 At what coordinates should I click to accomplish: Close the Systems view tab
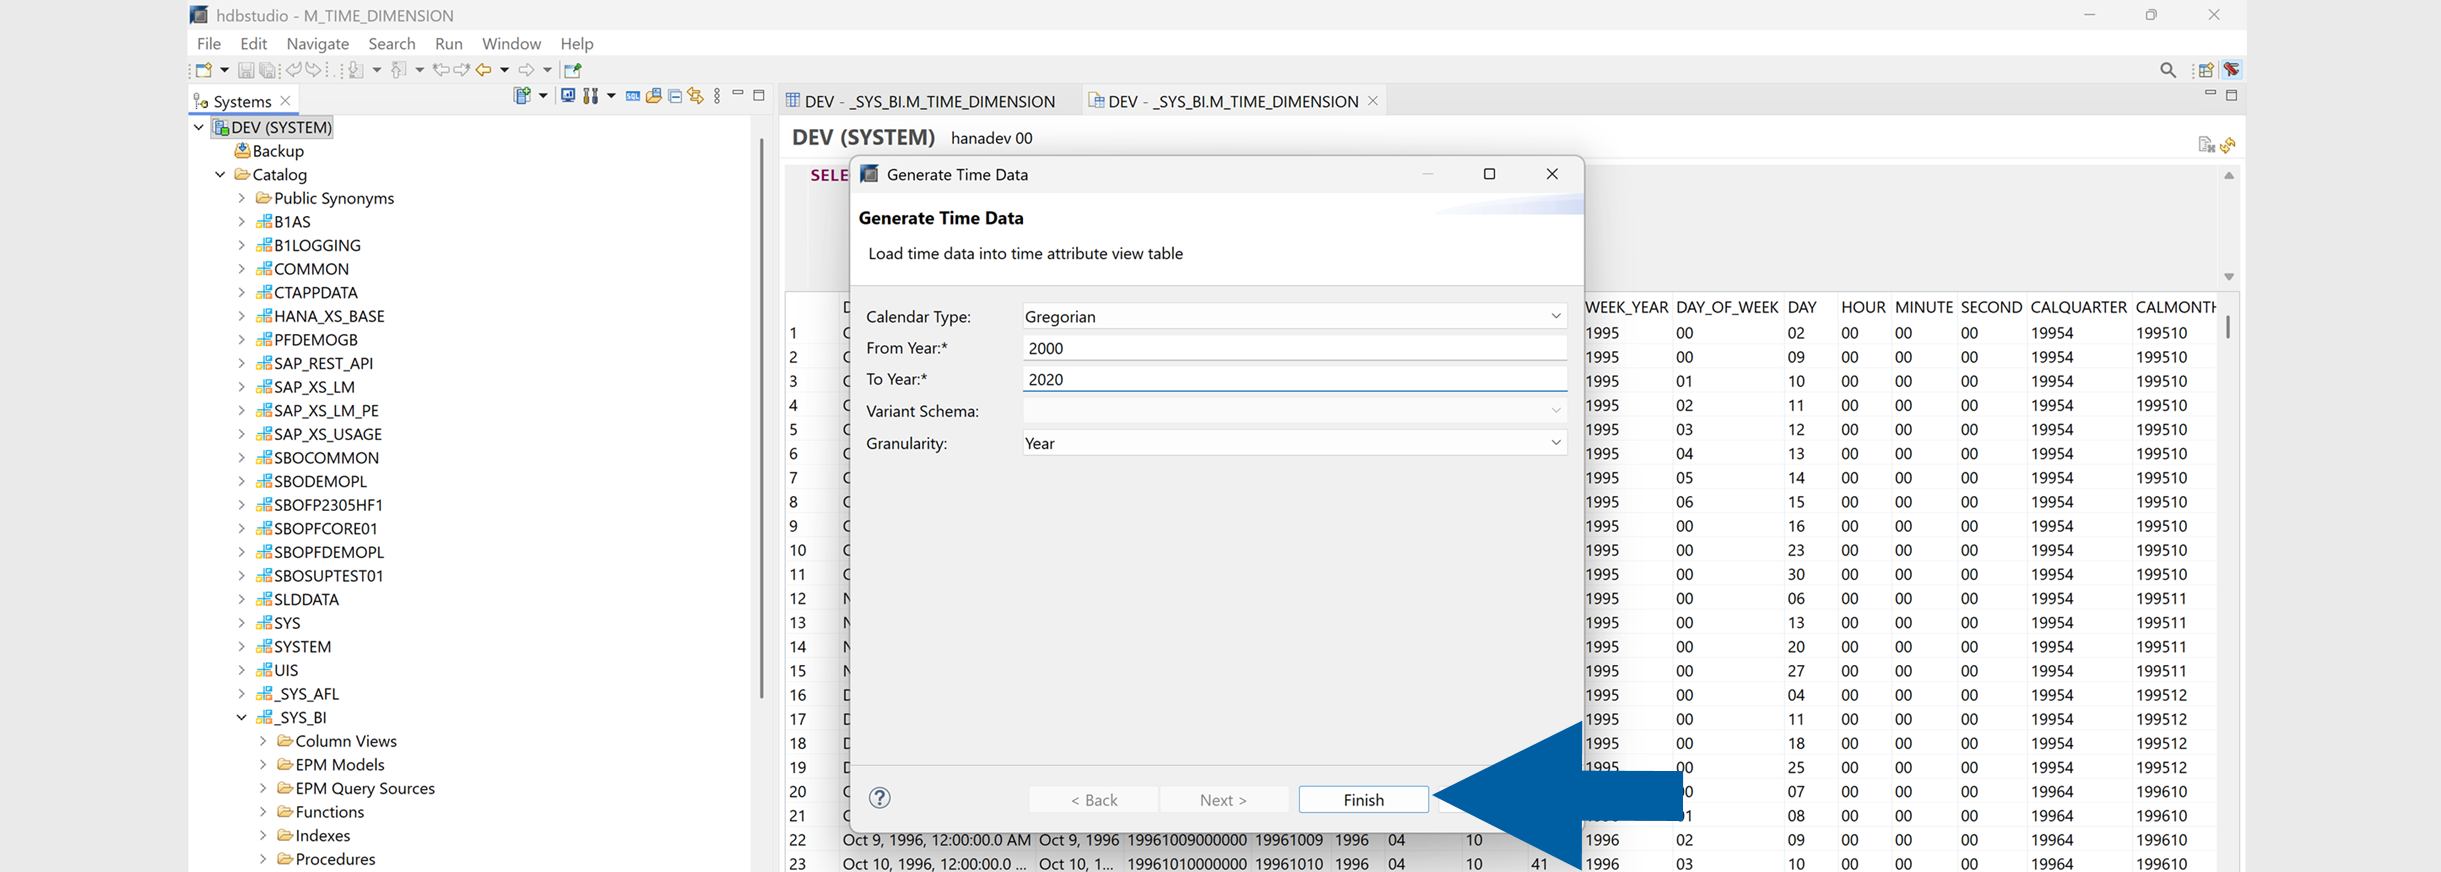286,101
